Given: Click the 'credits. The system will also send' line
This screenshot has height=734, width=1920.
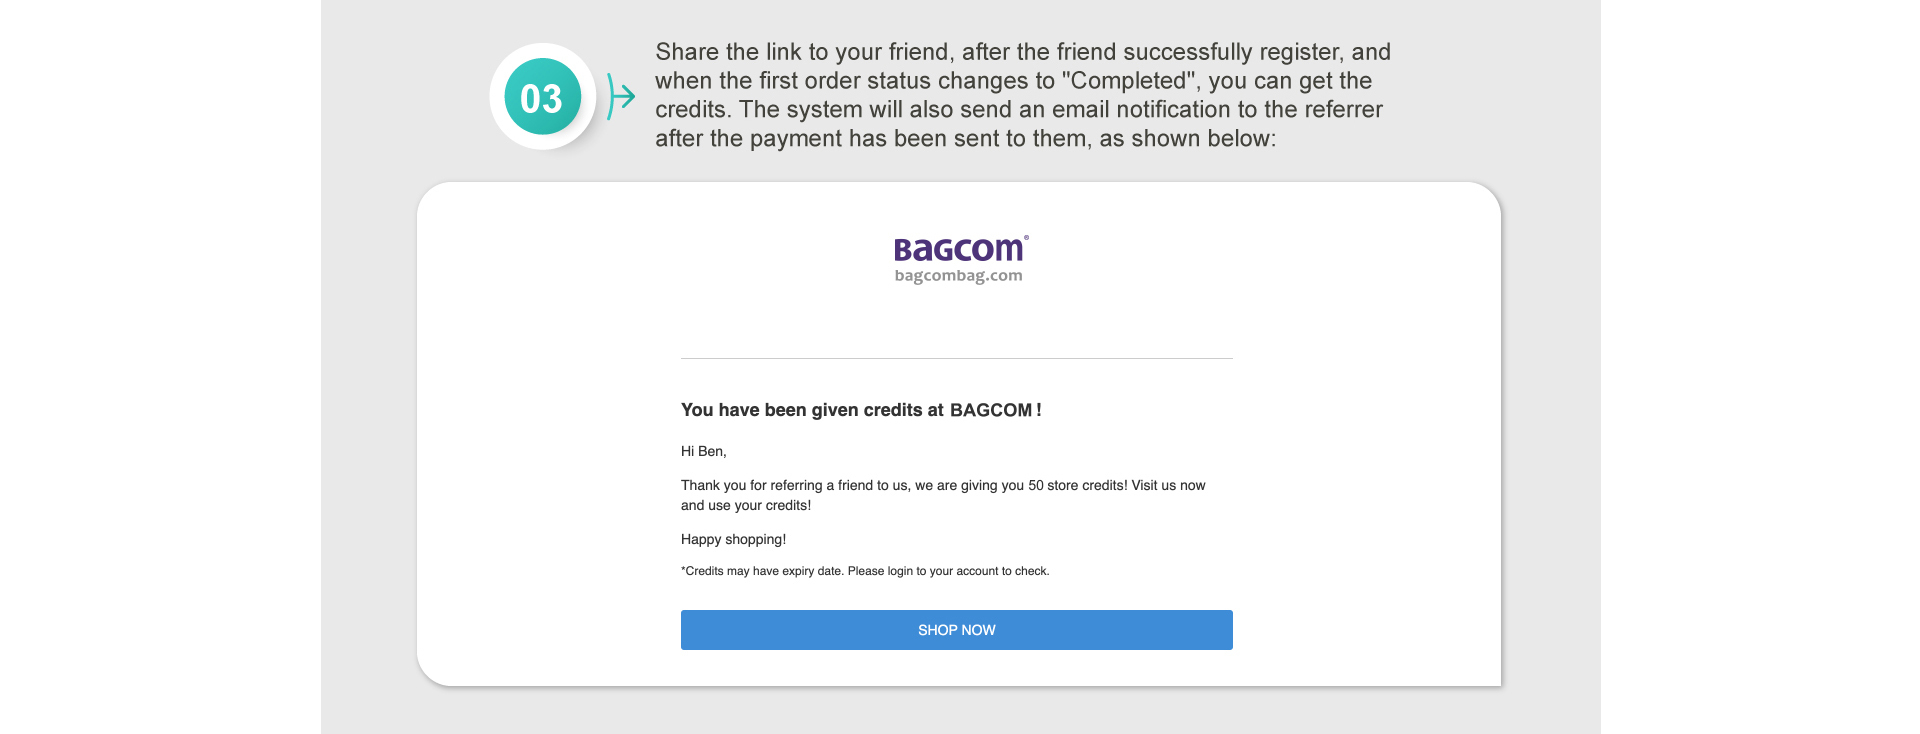Looking at the screenshot, I should (x=1018, y=110).
